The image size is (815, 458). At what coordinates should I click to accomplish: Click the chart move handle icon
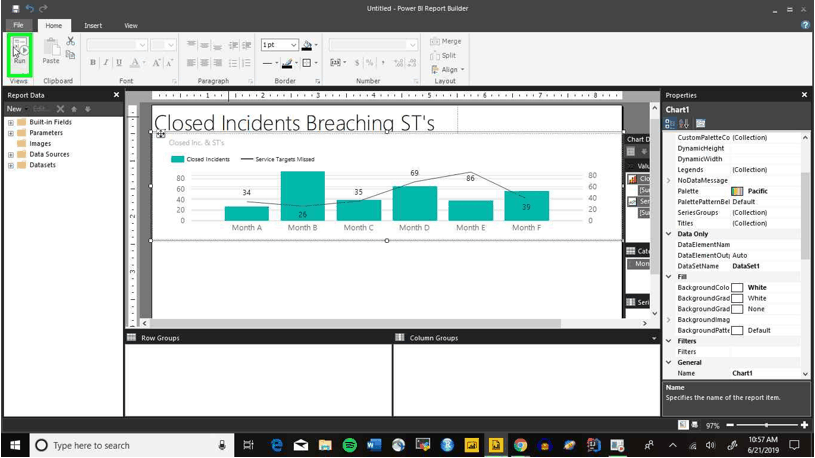pos(161,134)
